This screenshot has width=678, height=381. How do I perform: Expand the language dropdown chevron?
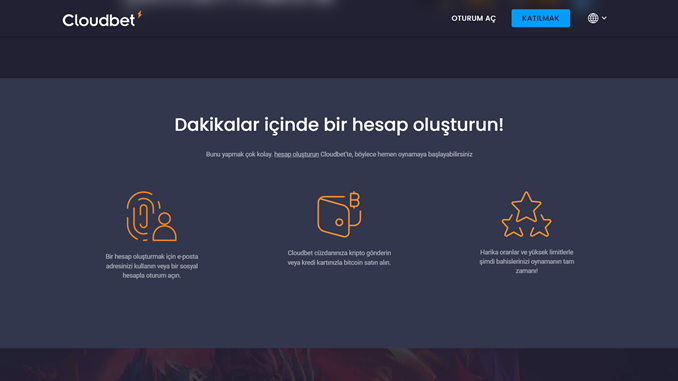pyautogui.click(x=604, y=18)
